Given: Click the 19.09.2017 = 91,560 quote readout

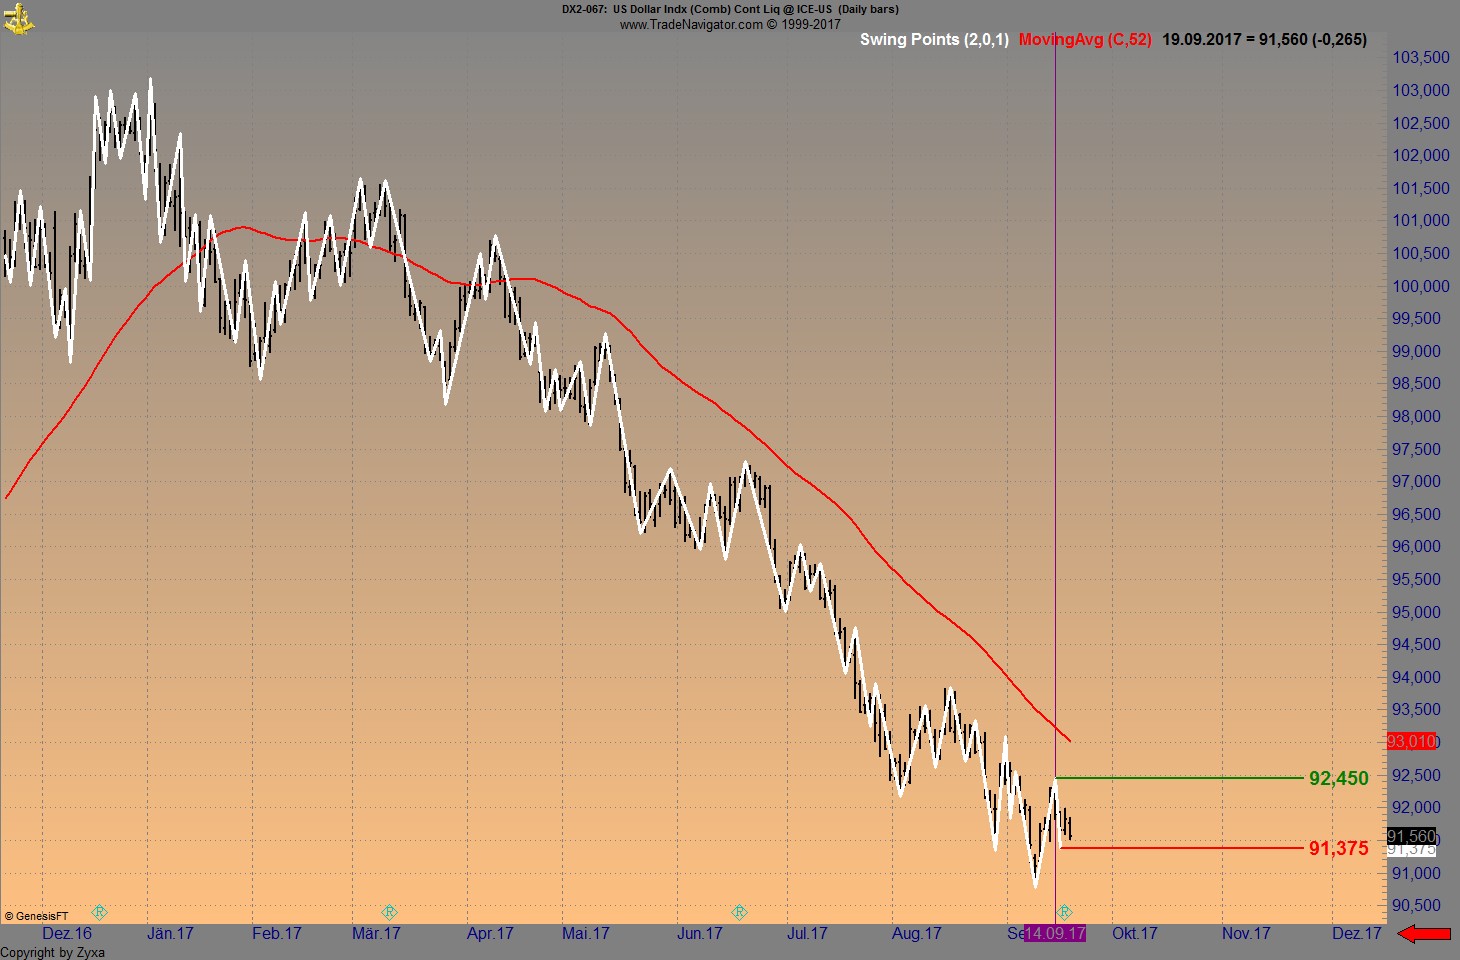Looking at the screenshot, I should [1264, 39].
